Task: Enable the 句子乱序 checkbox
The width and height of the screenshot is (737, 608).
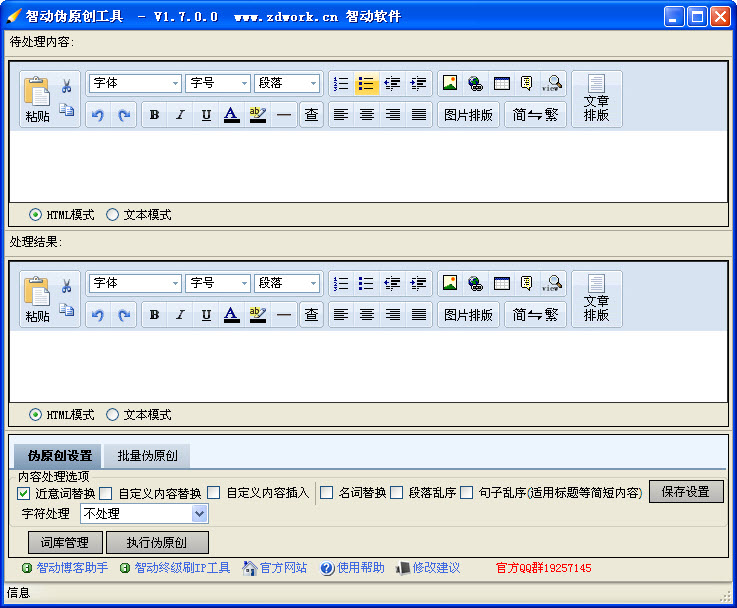Action: pos(467,492)
